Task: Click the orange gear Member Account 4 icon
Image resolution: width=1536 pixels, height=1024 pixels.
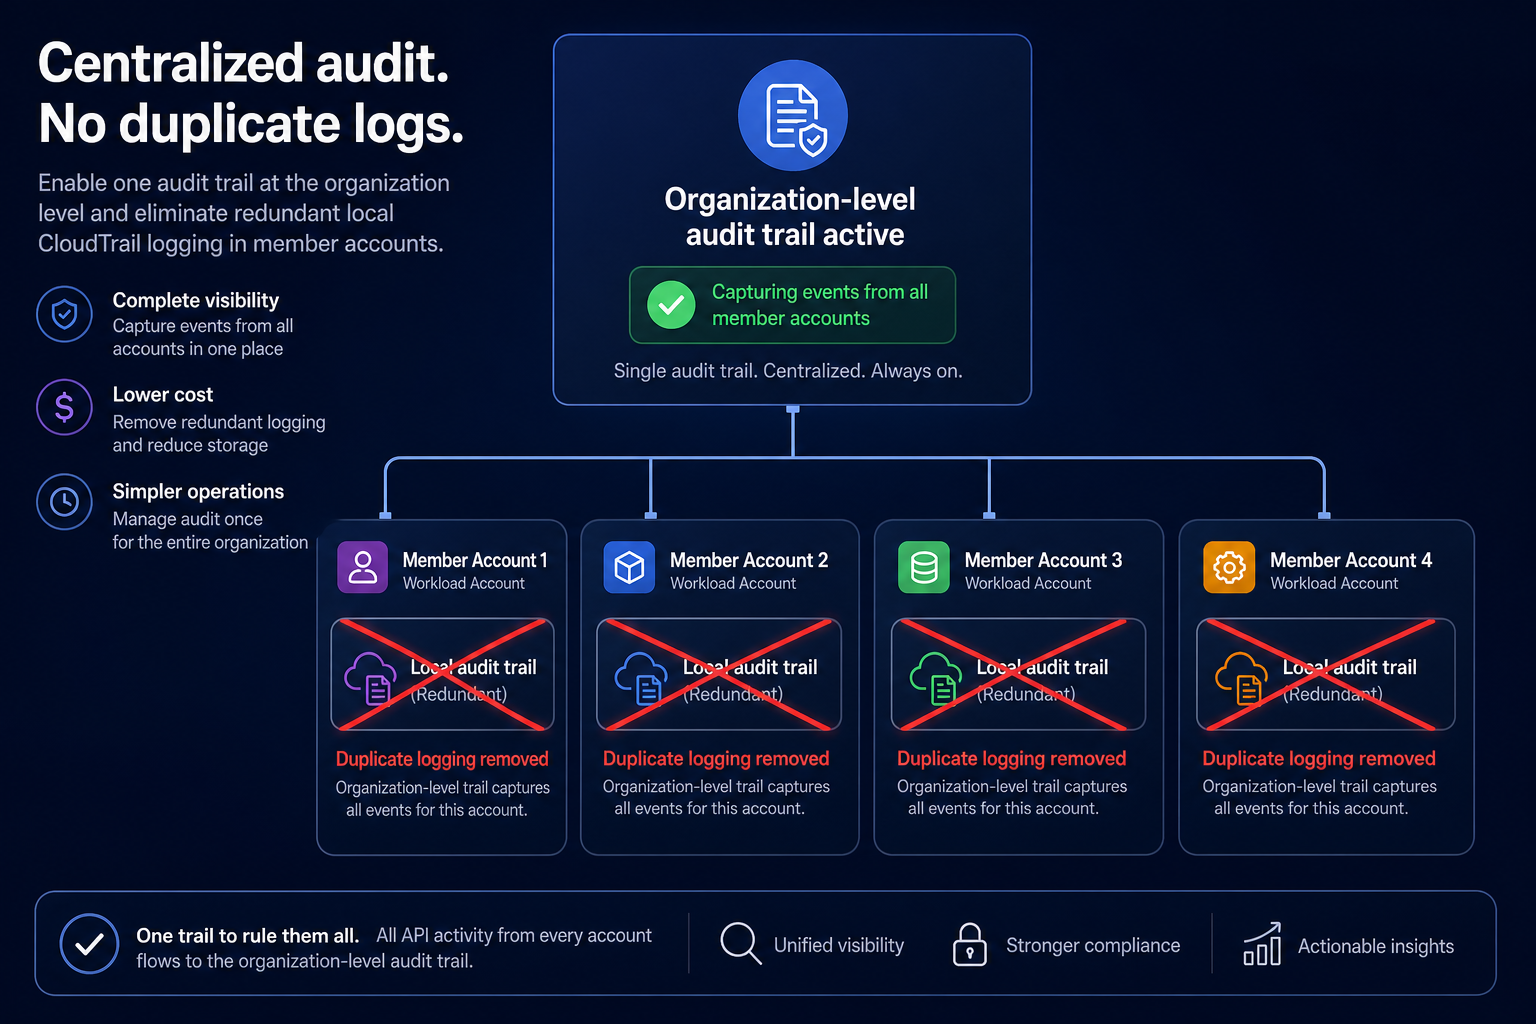Action: [1229, 567]
